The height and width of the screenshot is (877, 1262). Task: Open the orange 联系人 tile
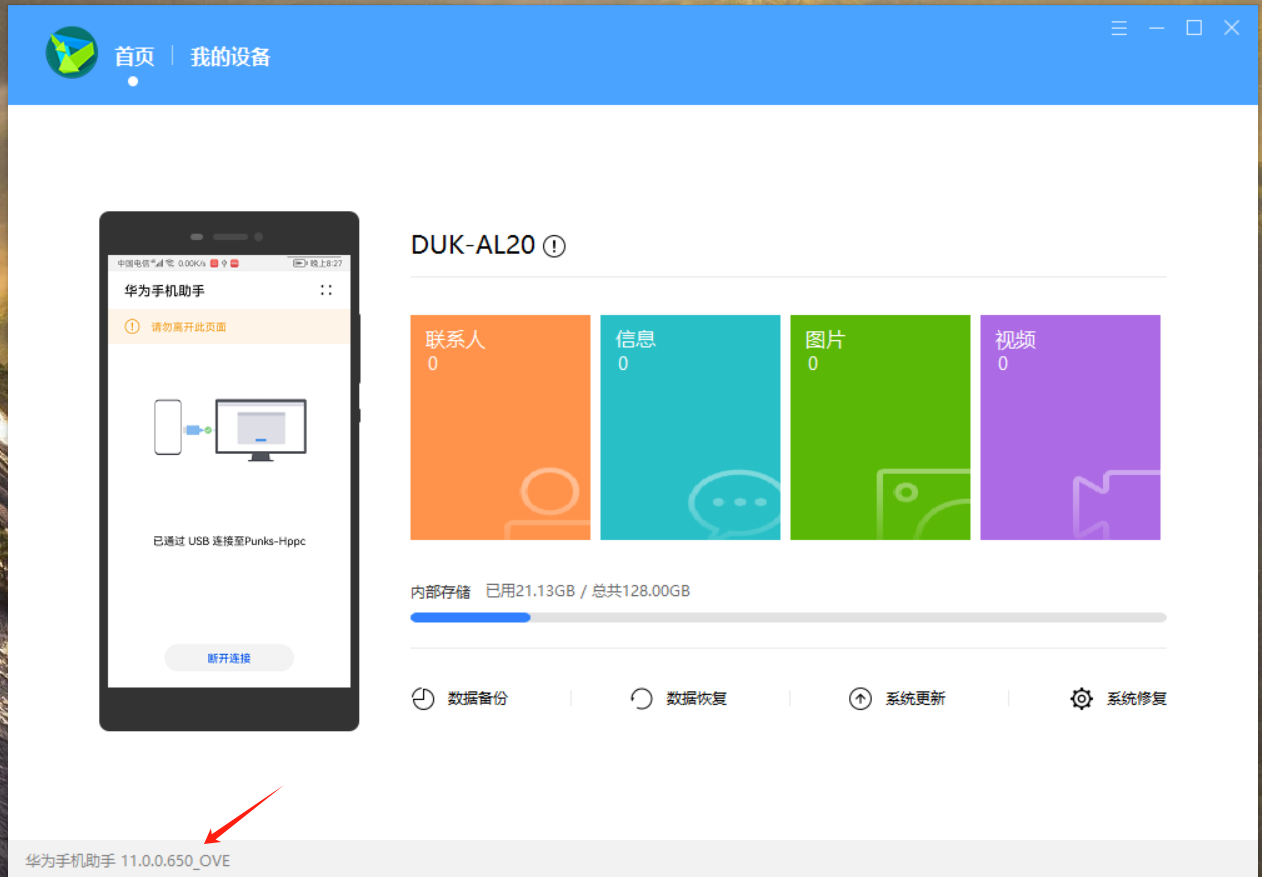click(500, 427)
